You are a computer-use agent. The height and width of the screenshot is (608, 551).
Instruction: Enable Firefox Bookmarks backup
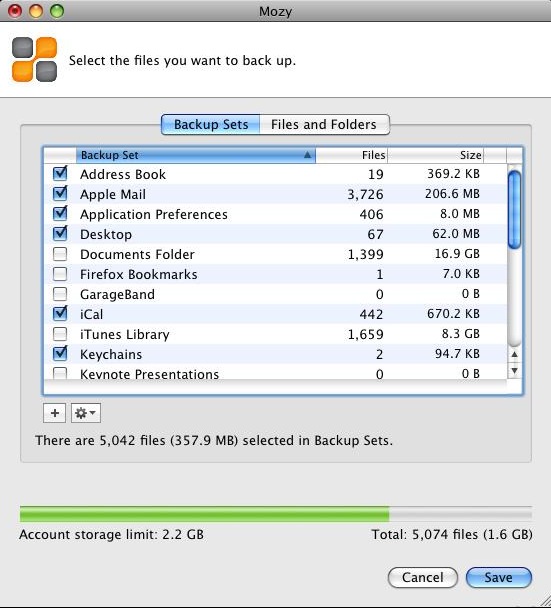click(60, 274)
